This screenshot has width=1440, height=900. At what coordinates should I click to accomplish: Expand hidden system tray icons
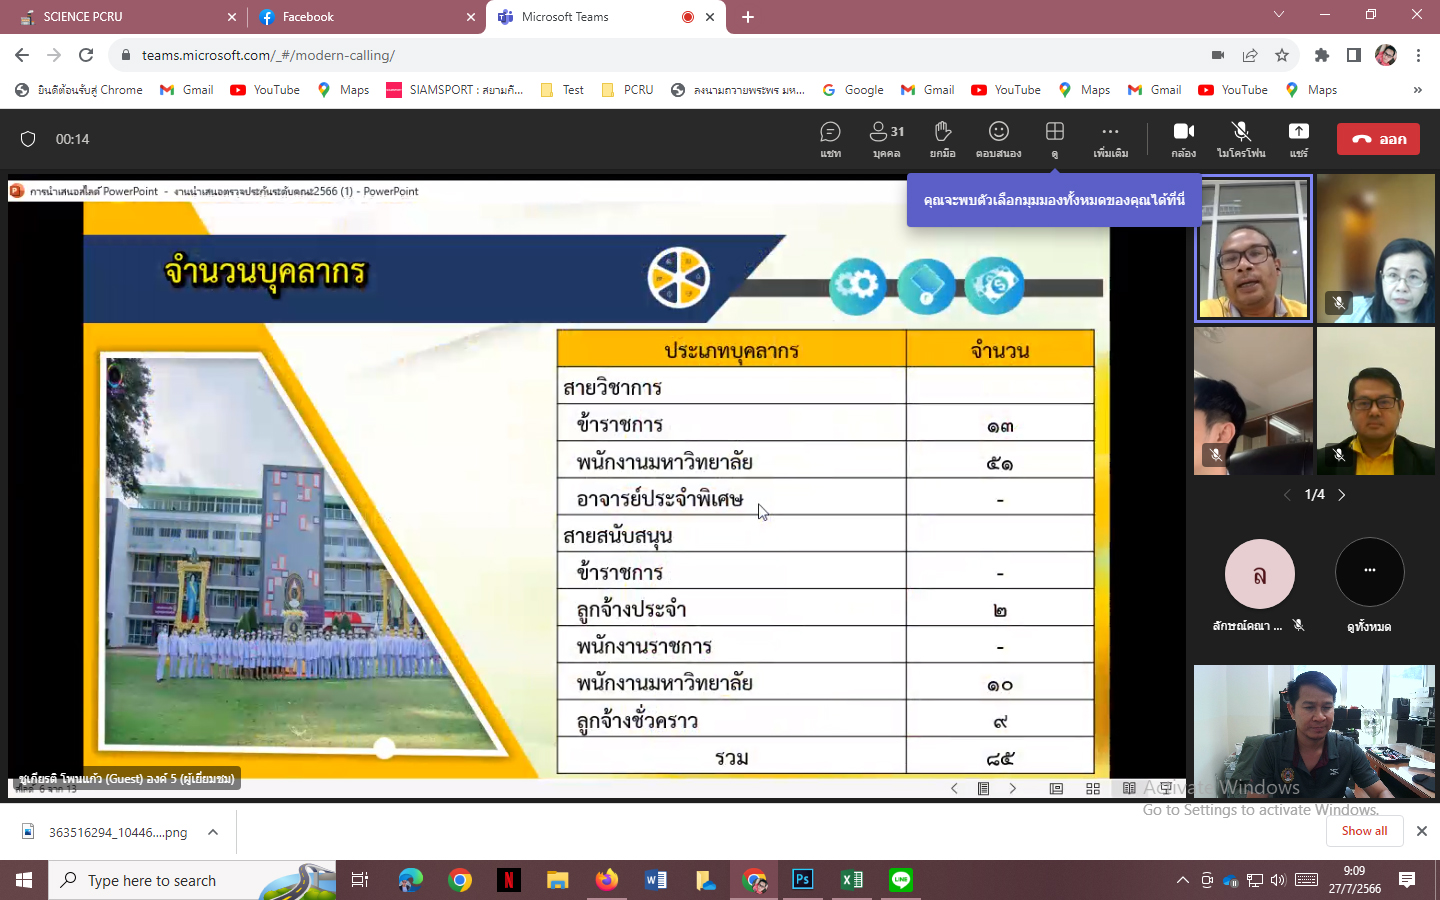1182,880
